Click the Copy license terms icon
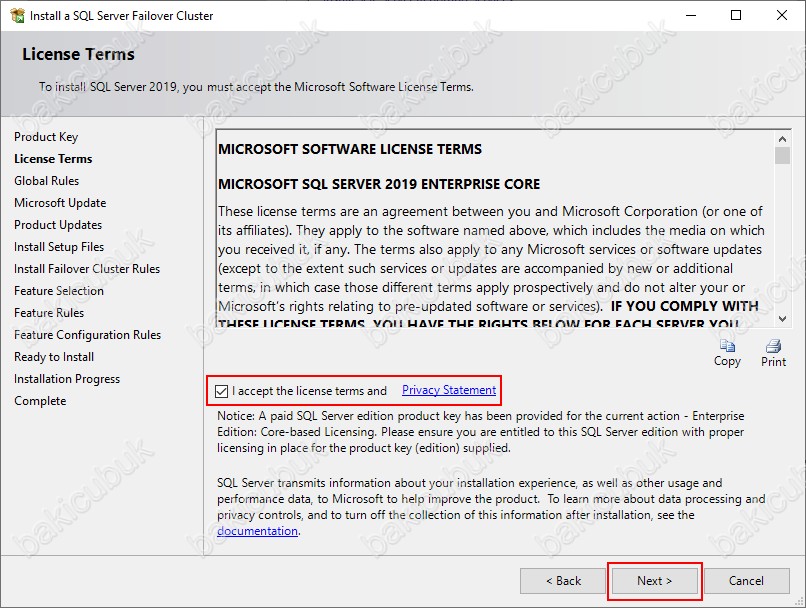806x608 pixels. [727, 346]
